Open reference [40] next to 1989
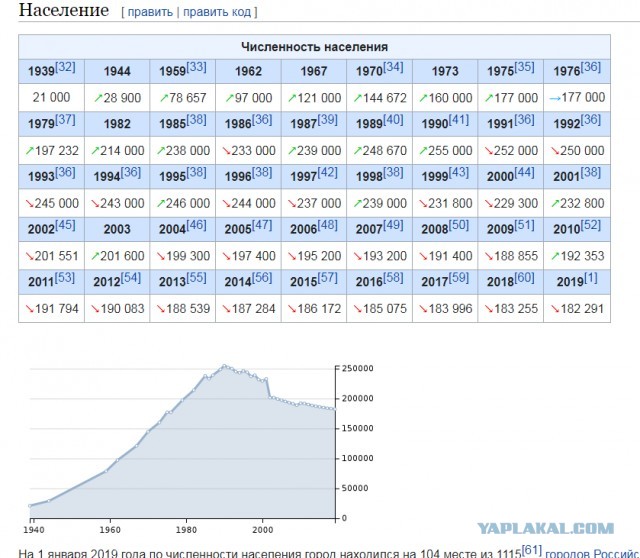 [x=393, y=120]
